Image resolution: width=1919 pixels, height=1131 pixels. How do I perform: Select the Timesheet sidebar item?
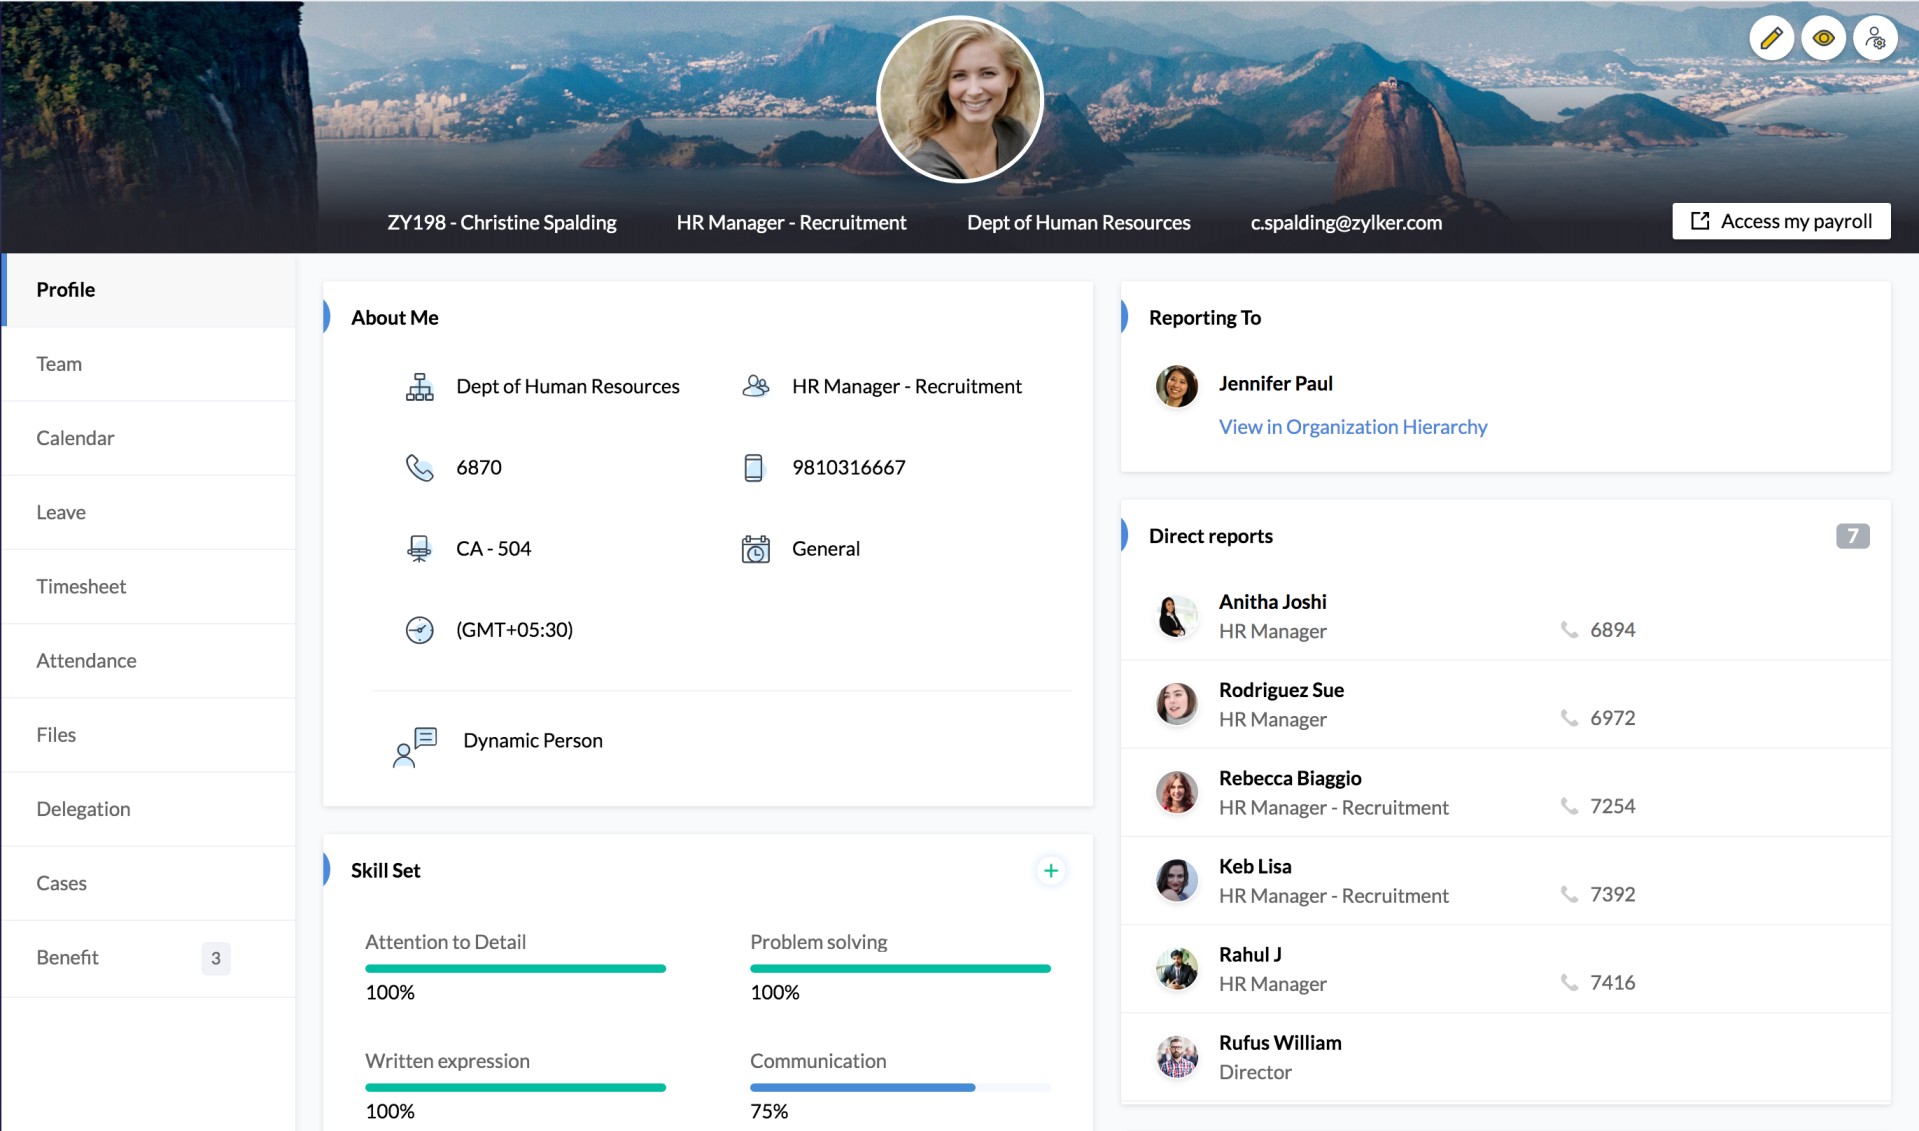(81, 587)
